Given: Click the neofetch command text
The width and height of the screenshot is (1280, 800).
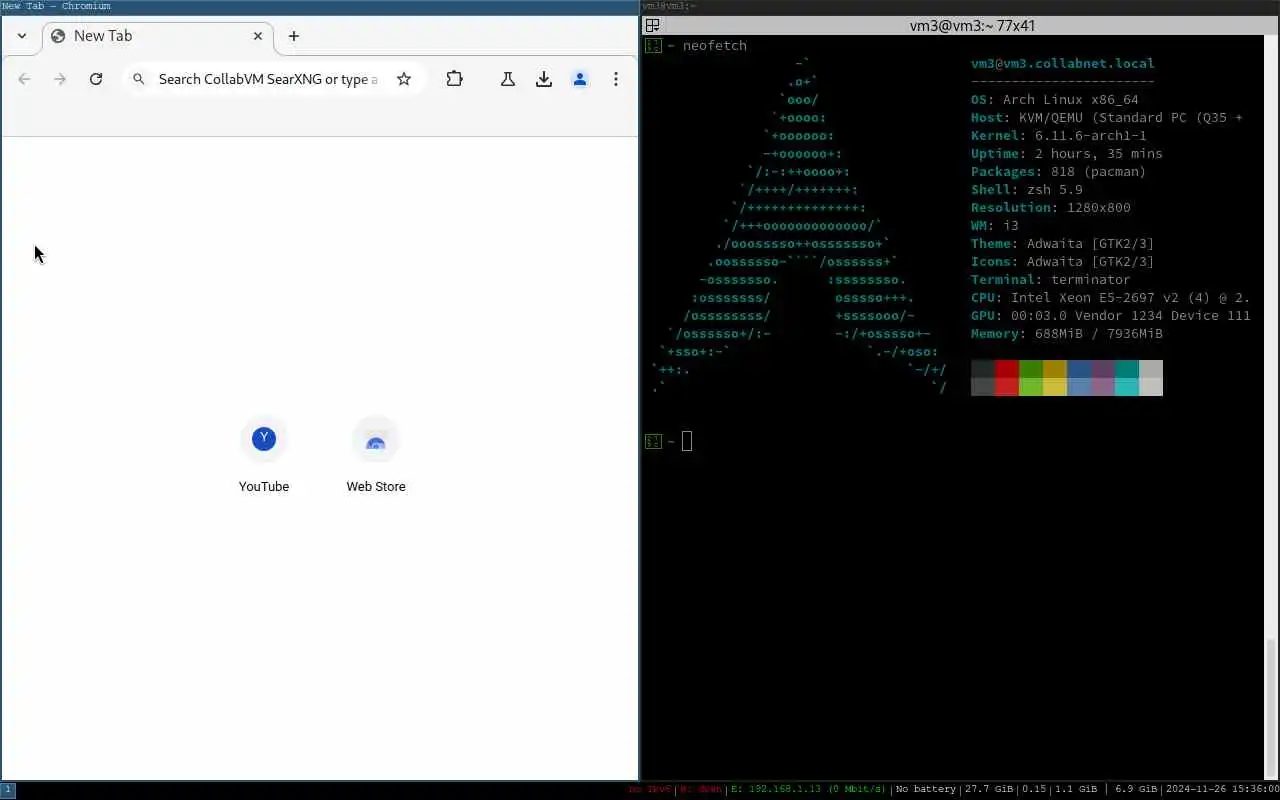Looking at the screenshot, I should pos(715,46).
